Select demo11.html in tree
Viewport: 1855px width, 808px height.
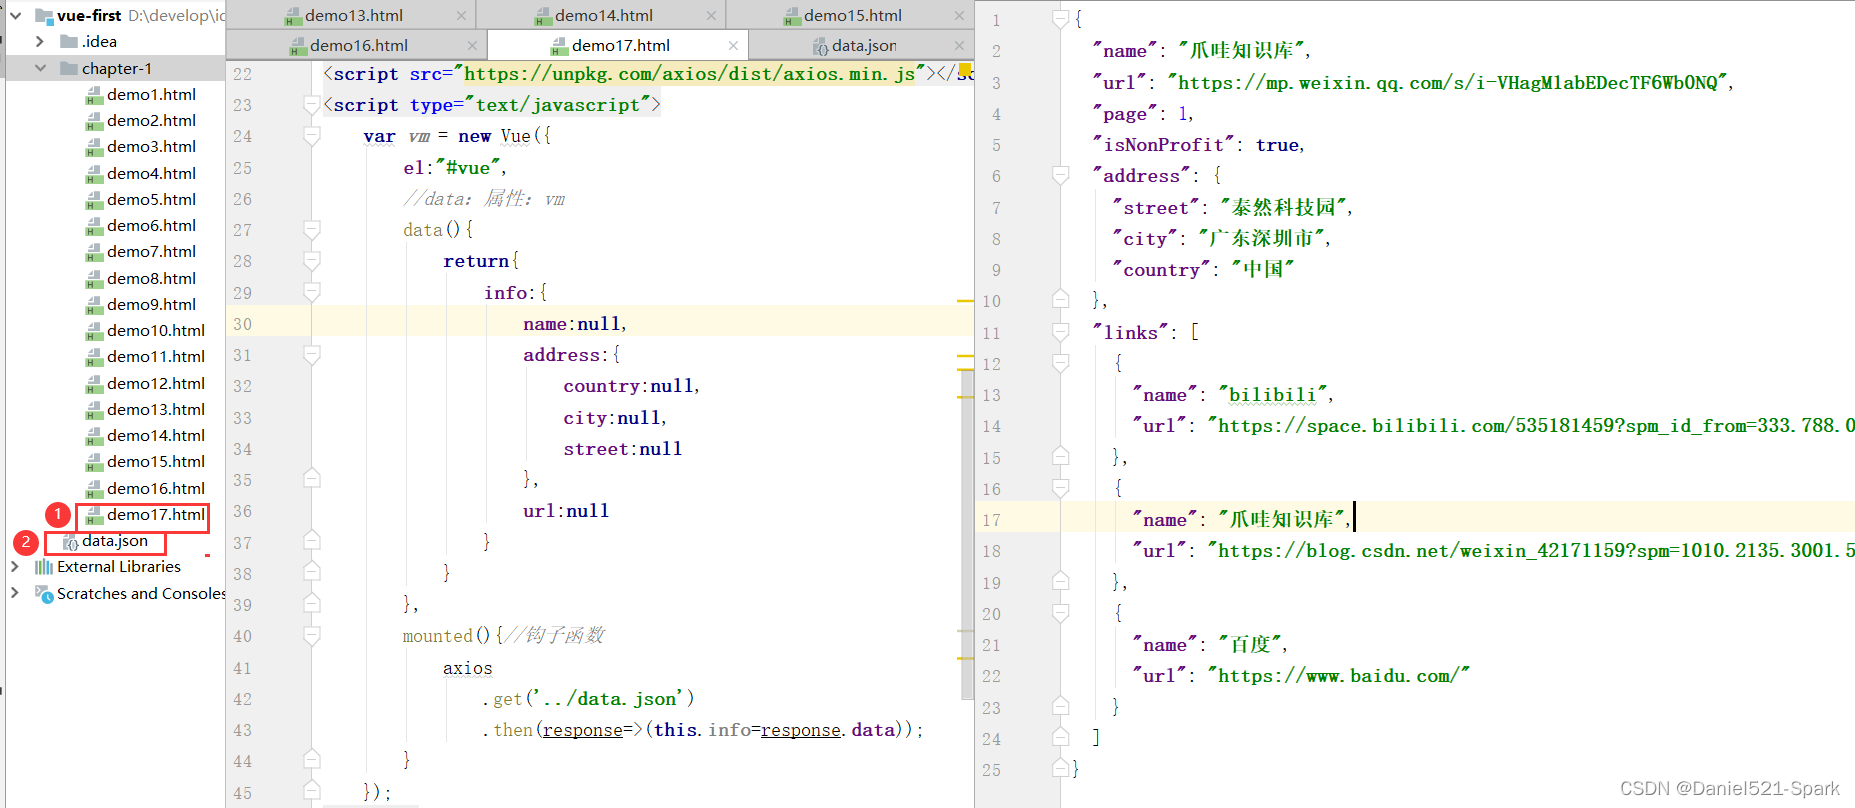[156, 356]
